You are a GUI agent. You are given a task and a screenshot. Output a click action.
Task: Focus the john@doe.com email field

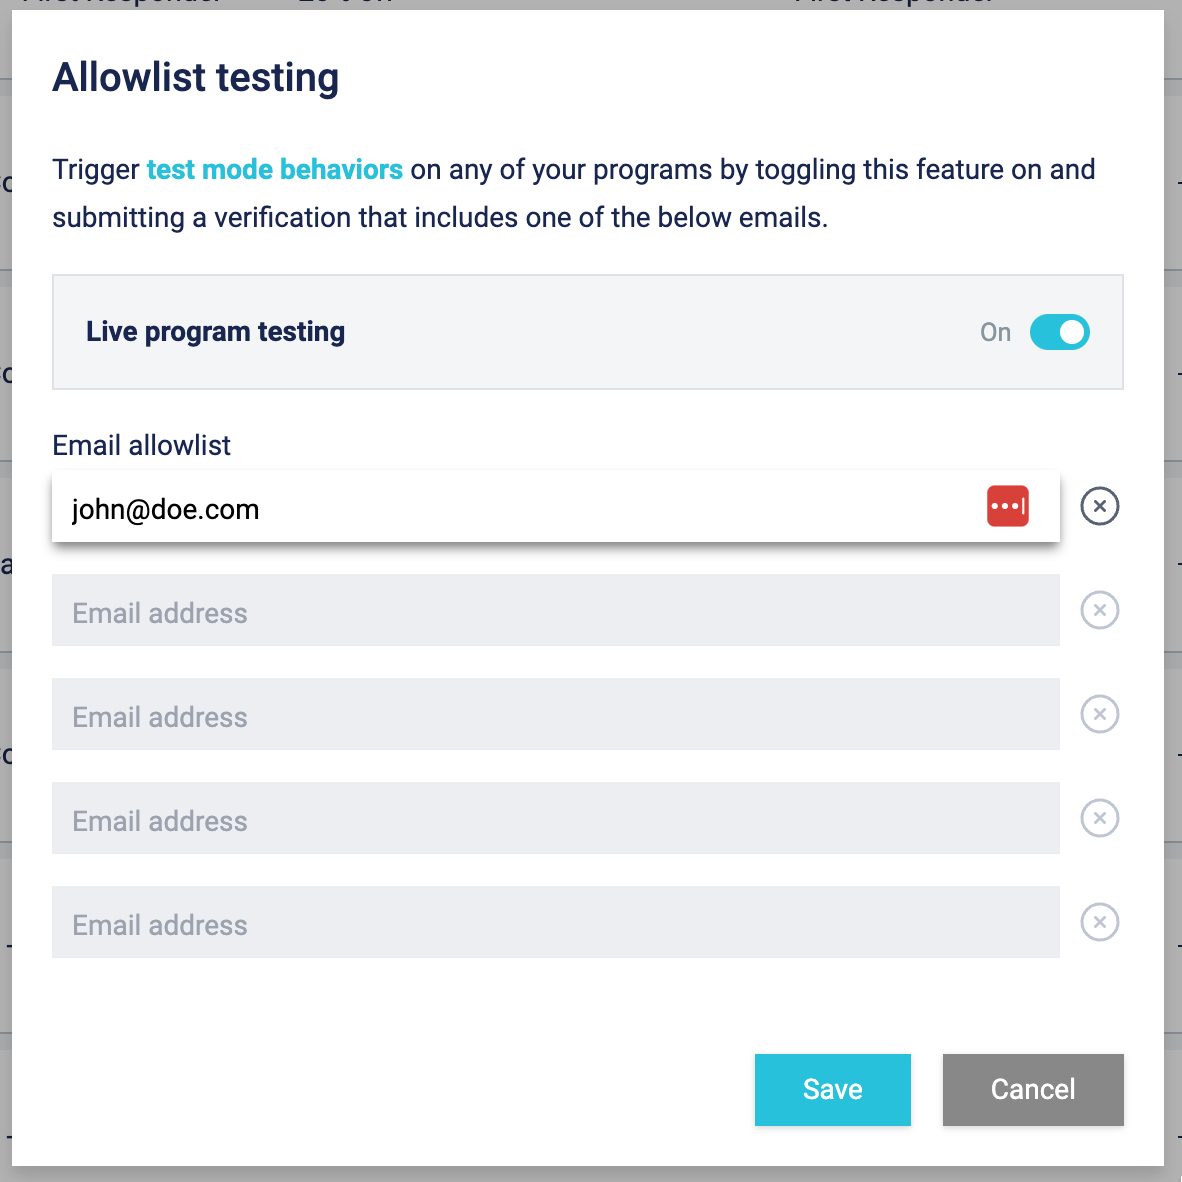(x=500, y=508)
